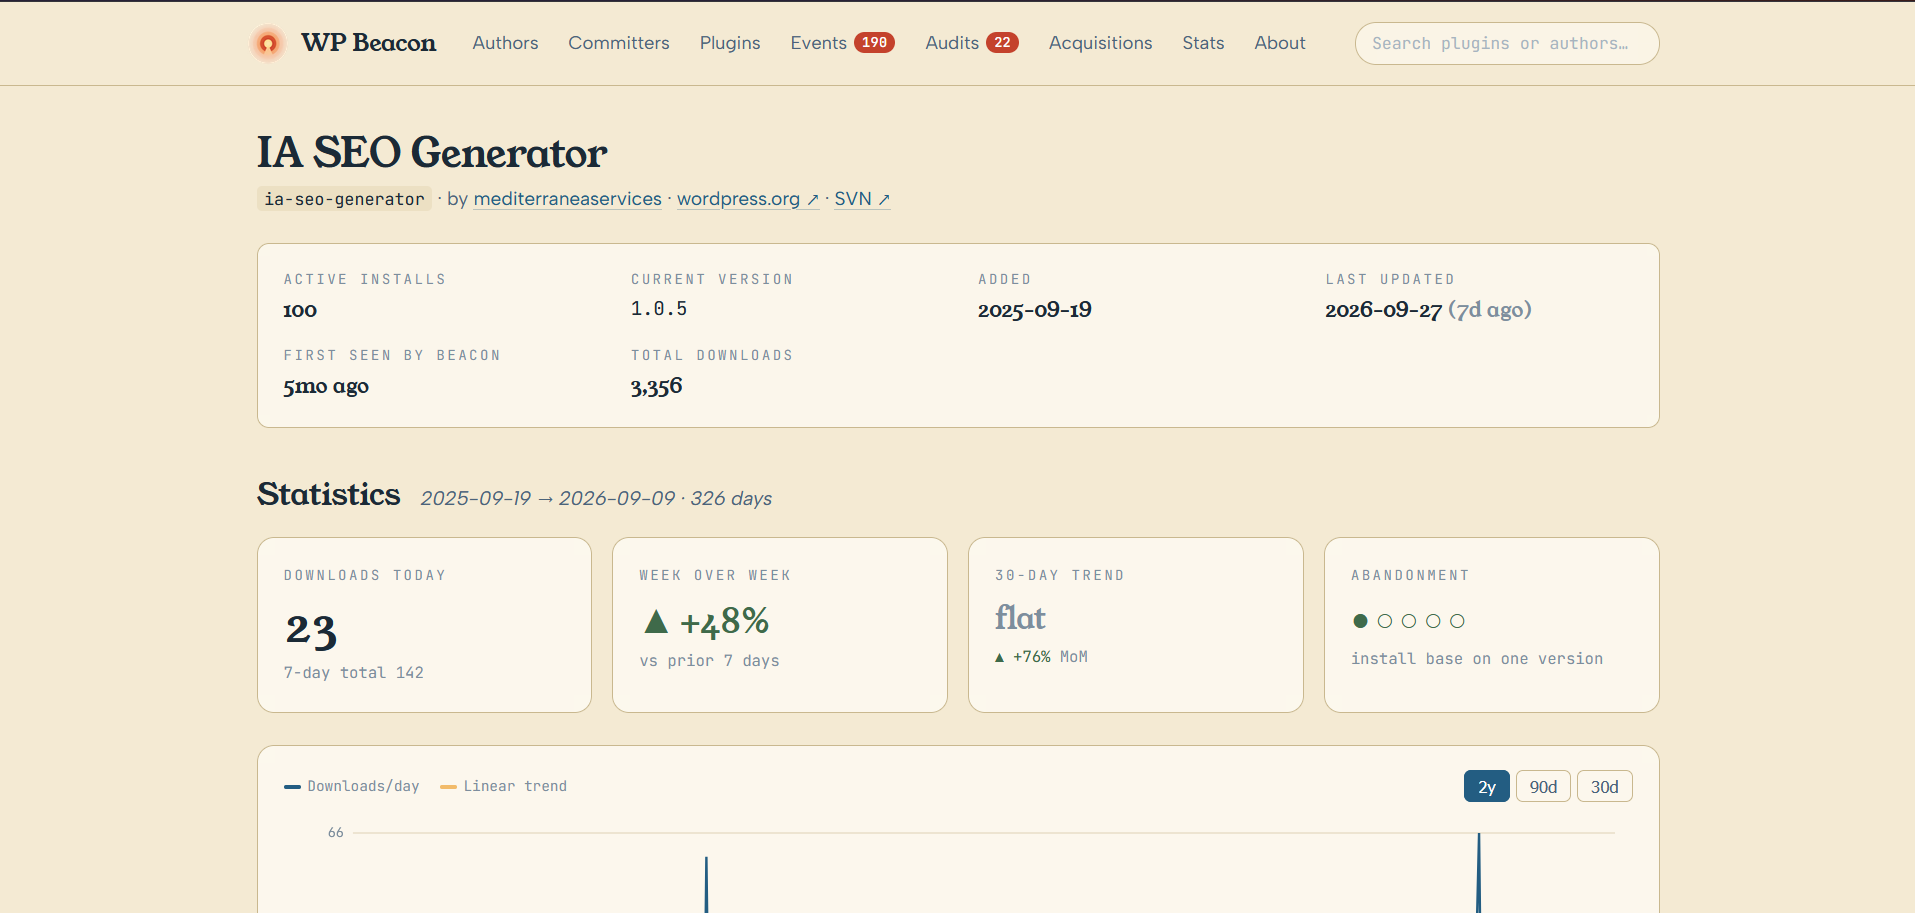The image size is (1915, 913).
Task: Select the Downloads Today value 23
Action: 311,630
